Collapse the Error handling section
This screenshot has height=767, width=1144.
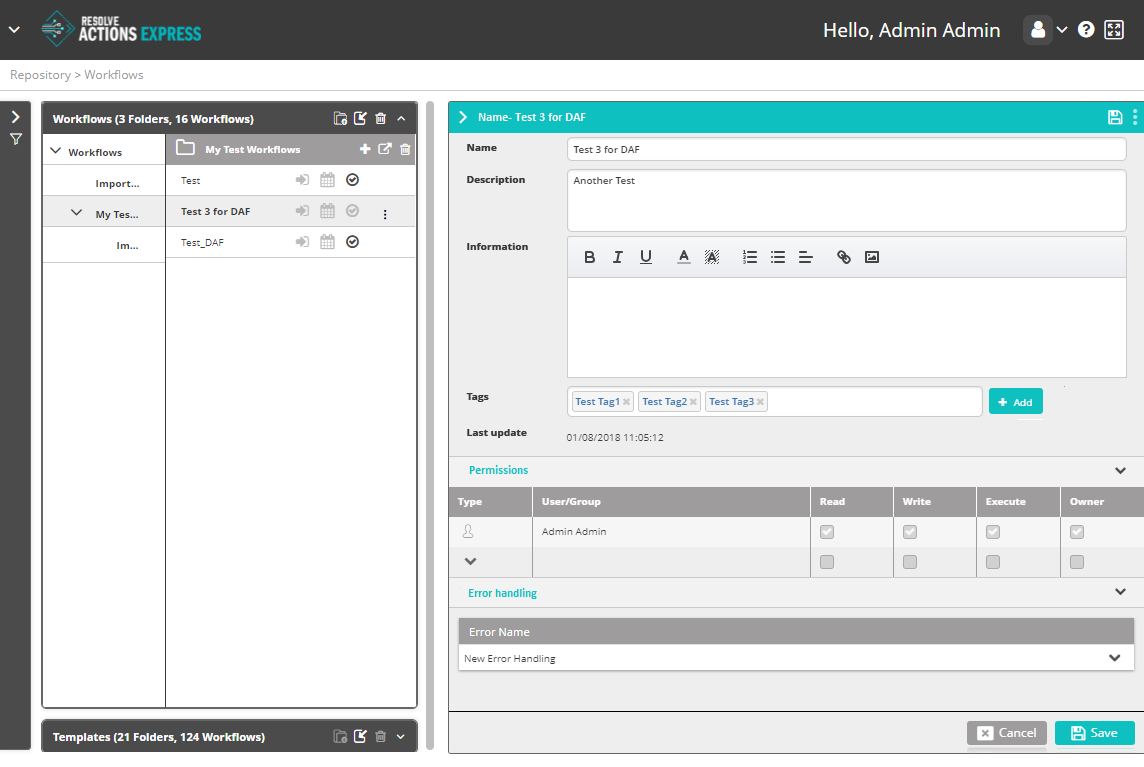click(x=1121, y=592)
